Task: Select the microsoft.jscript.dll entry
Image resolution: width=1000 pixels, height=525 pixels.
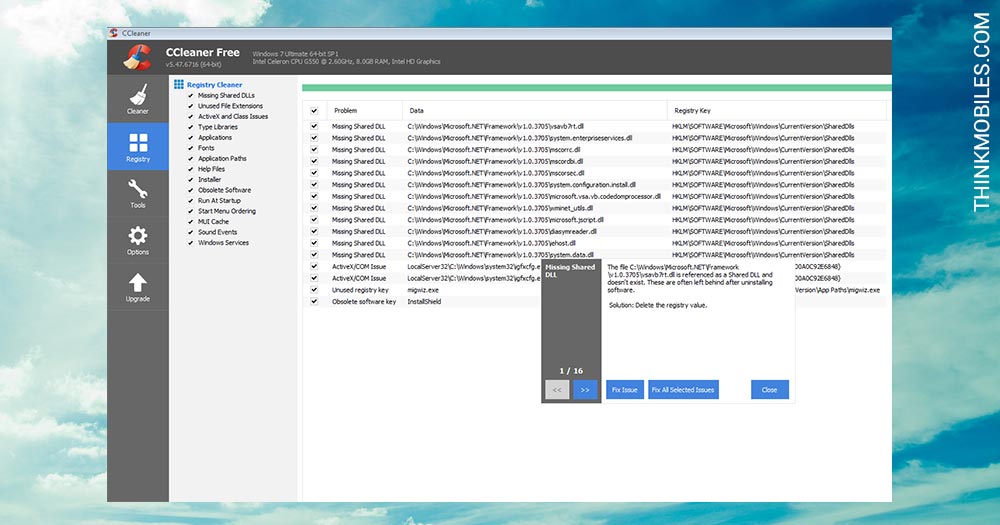Action: pos(505,219)
